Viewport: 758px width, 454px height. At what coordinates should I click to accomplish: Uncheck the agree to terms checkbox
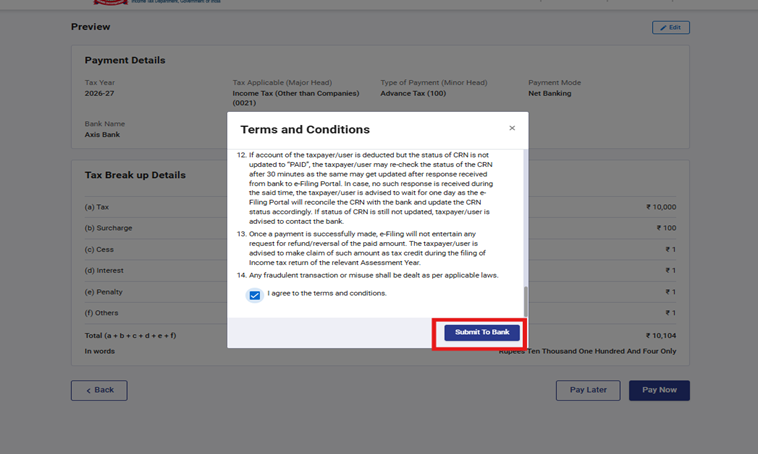255,295
